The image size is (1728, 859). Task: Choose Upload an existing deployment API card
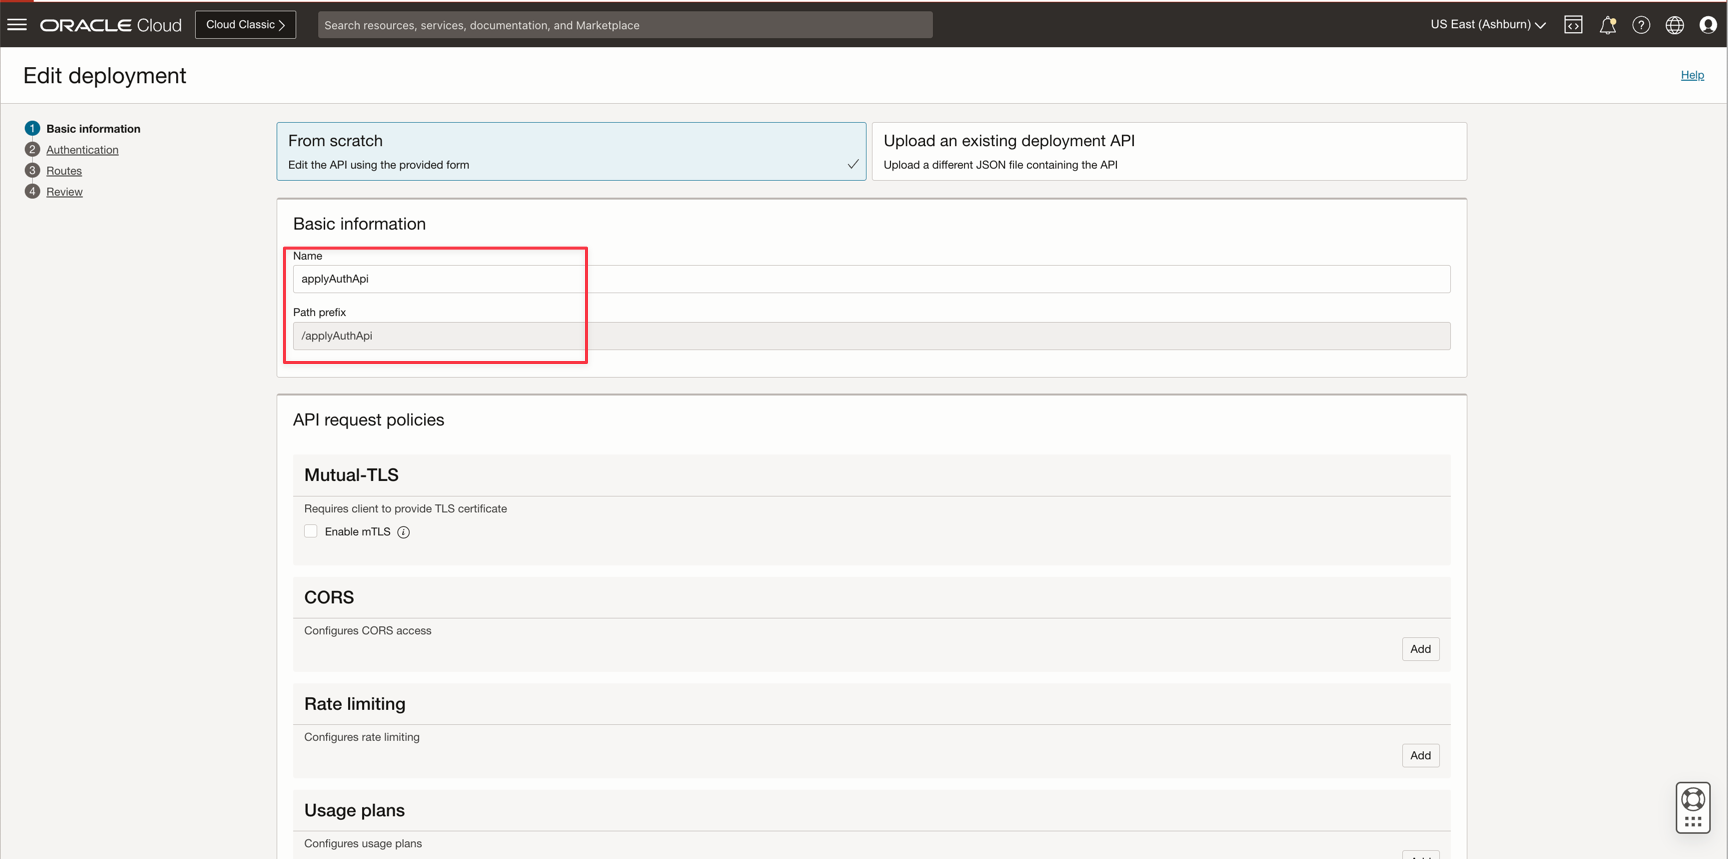point(1168,151)
